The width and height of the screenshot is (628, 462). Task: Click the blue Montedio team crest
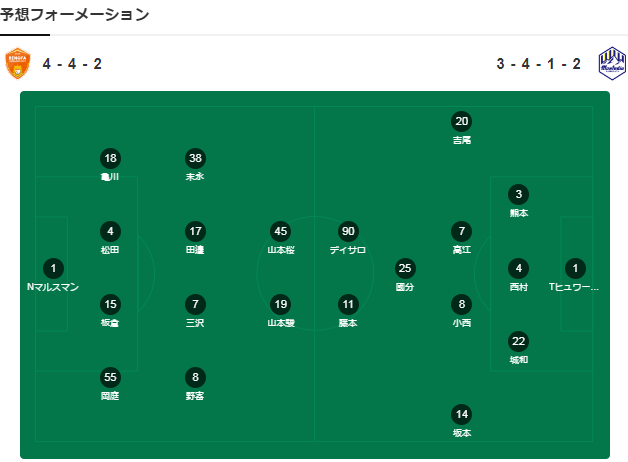tap(612, 64)
